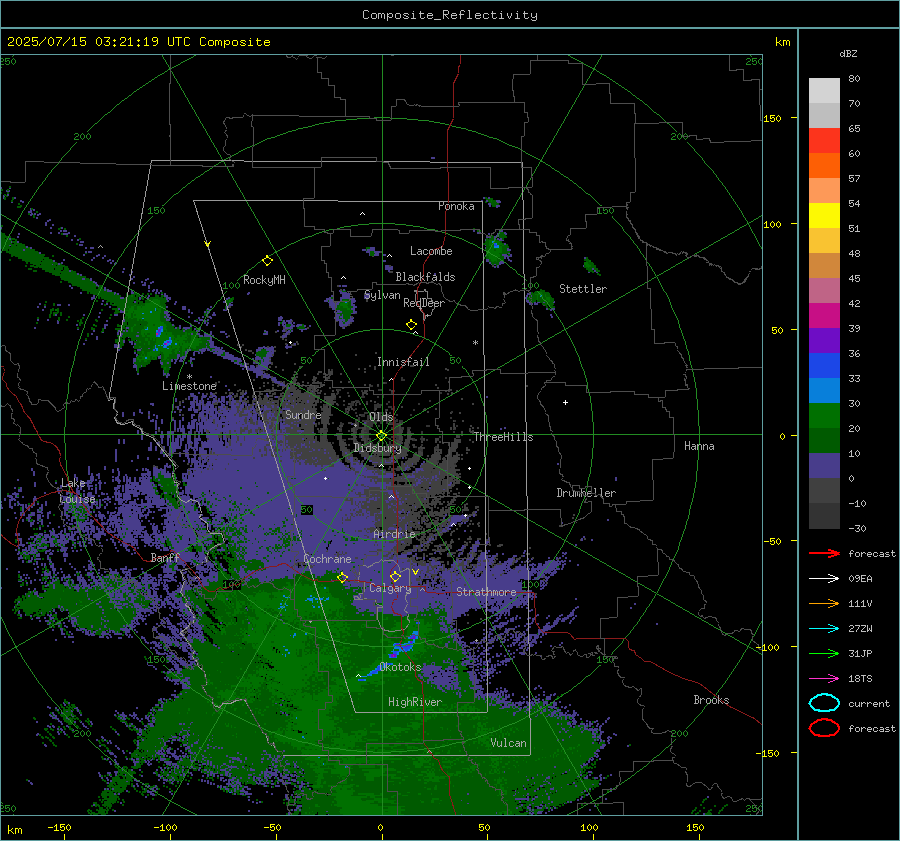Click the Vulcan city label

(508, 743)
